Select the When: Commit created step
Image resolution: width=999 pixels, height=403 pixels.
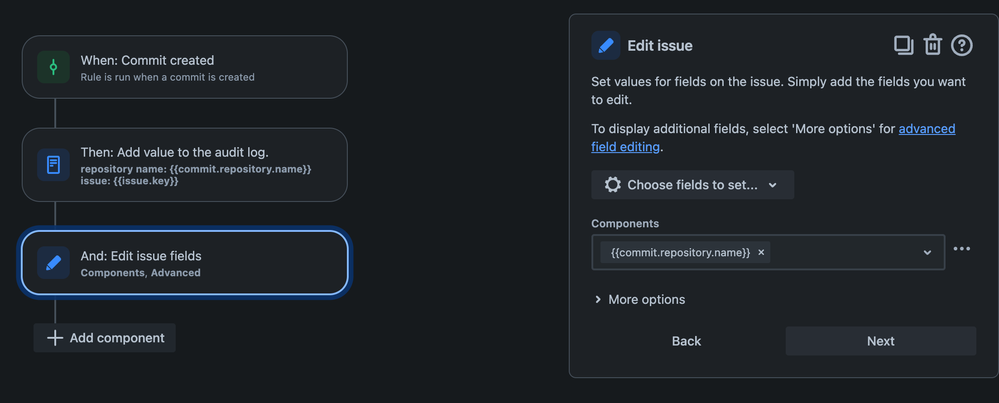(185, 67)
